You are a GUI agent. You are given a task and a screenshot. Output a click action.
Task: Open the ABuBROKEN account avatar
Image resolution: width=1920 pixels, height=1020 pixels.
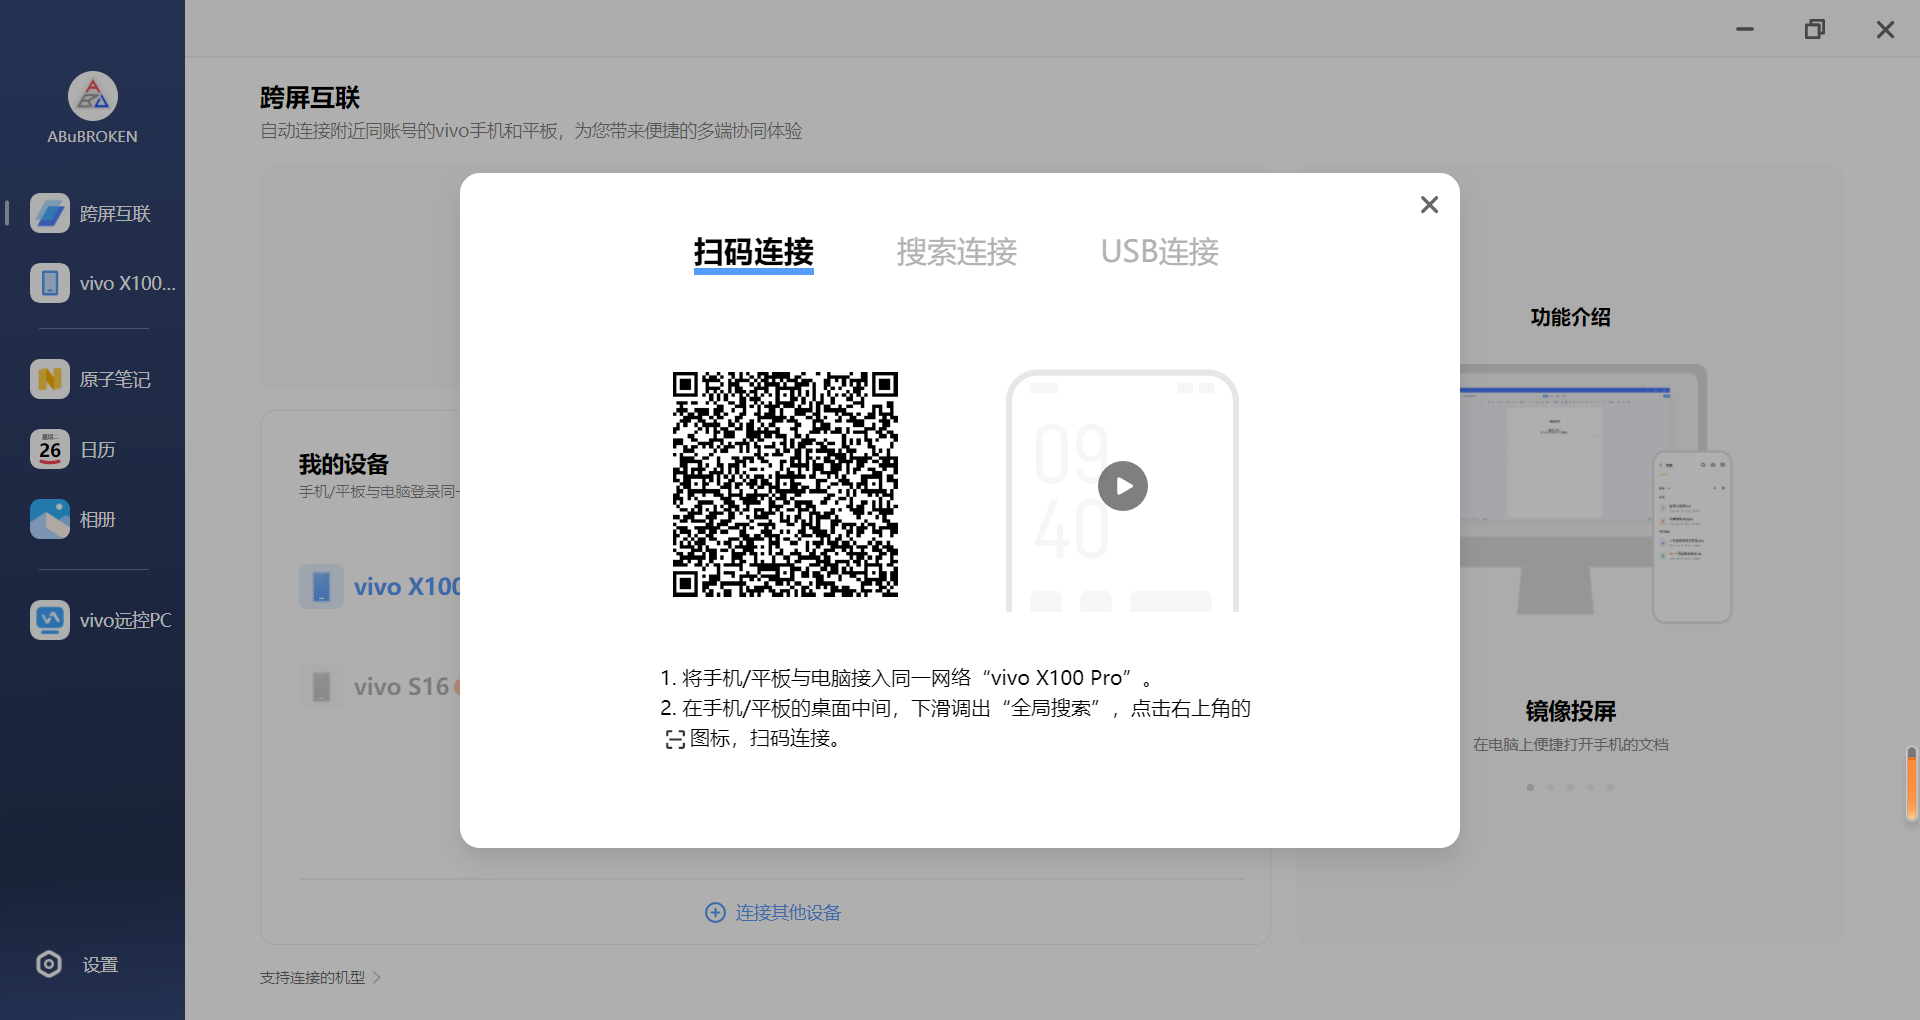[93, 97]
